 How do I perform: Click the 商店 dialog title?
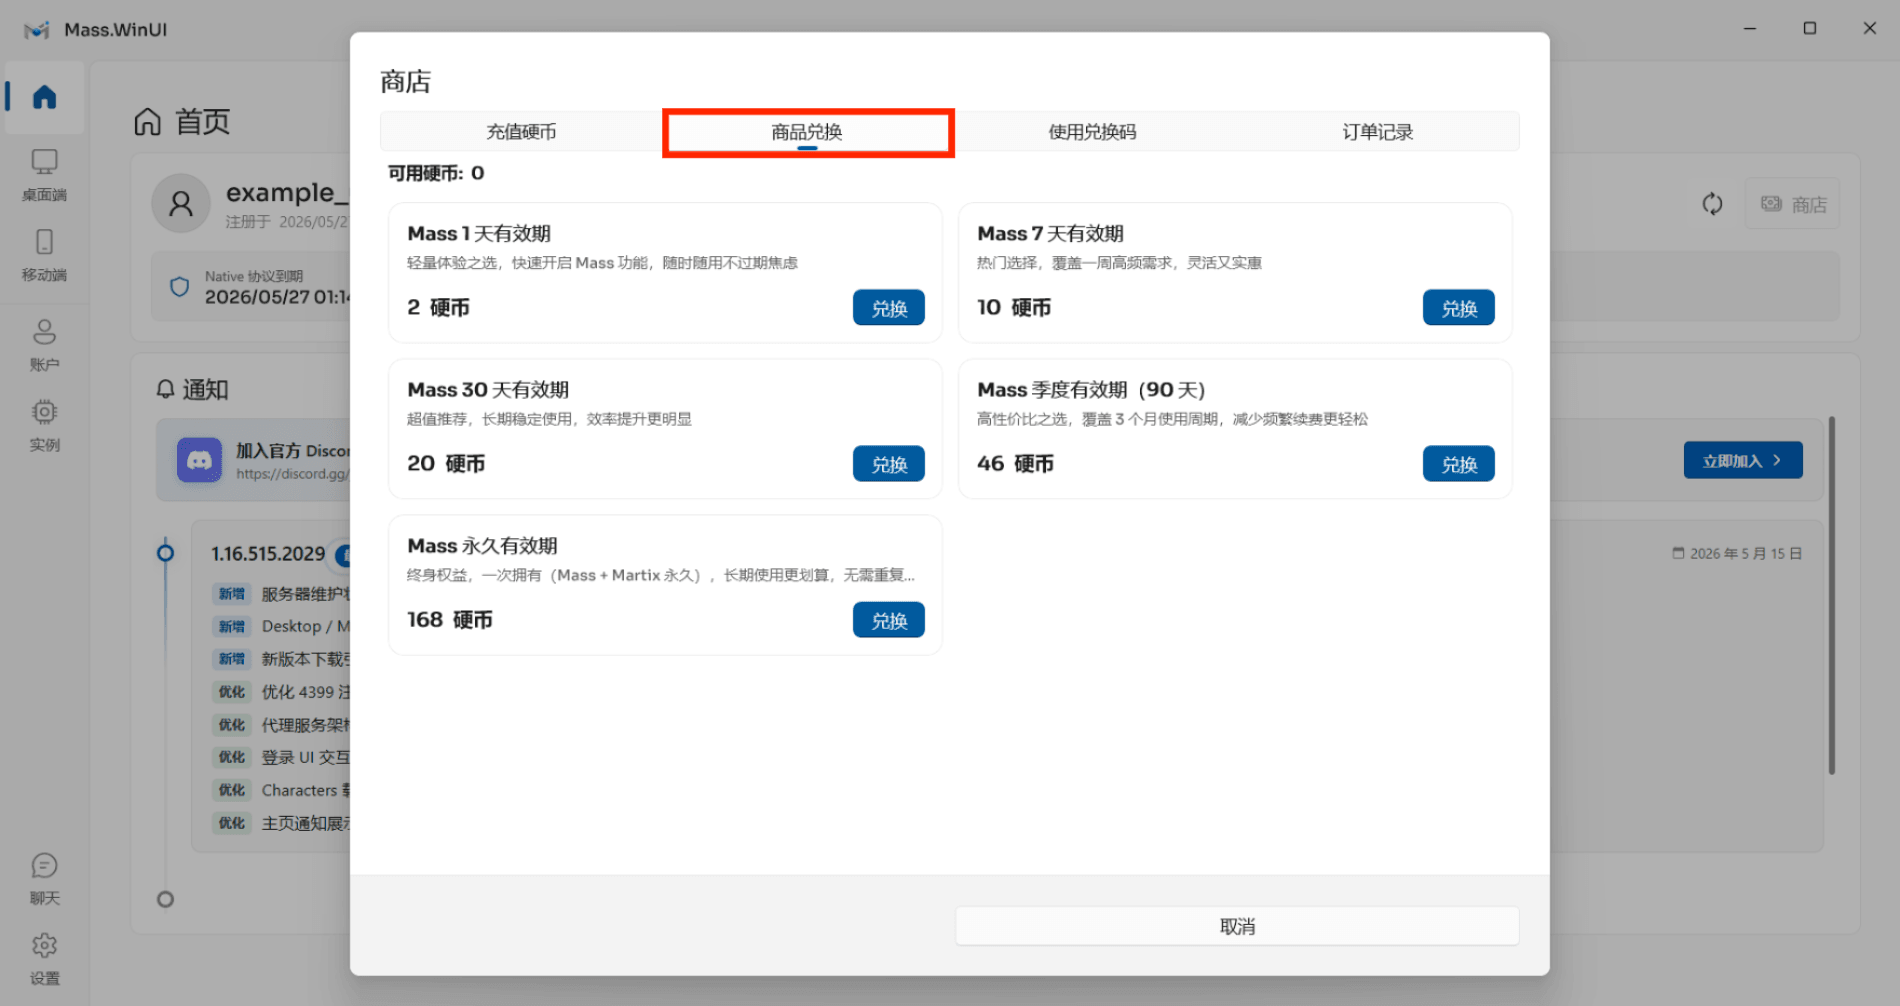click(405, 81)
